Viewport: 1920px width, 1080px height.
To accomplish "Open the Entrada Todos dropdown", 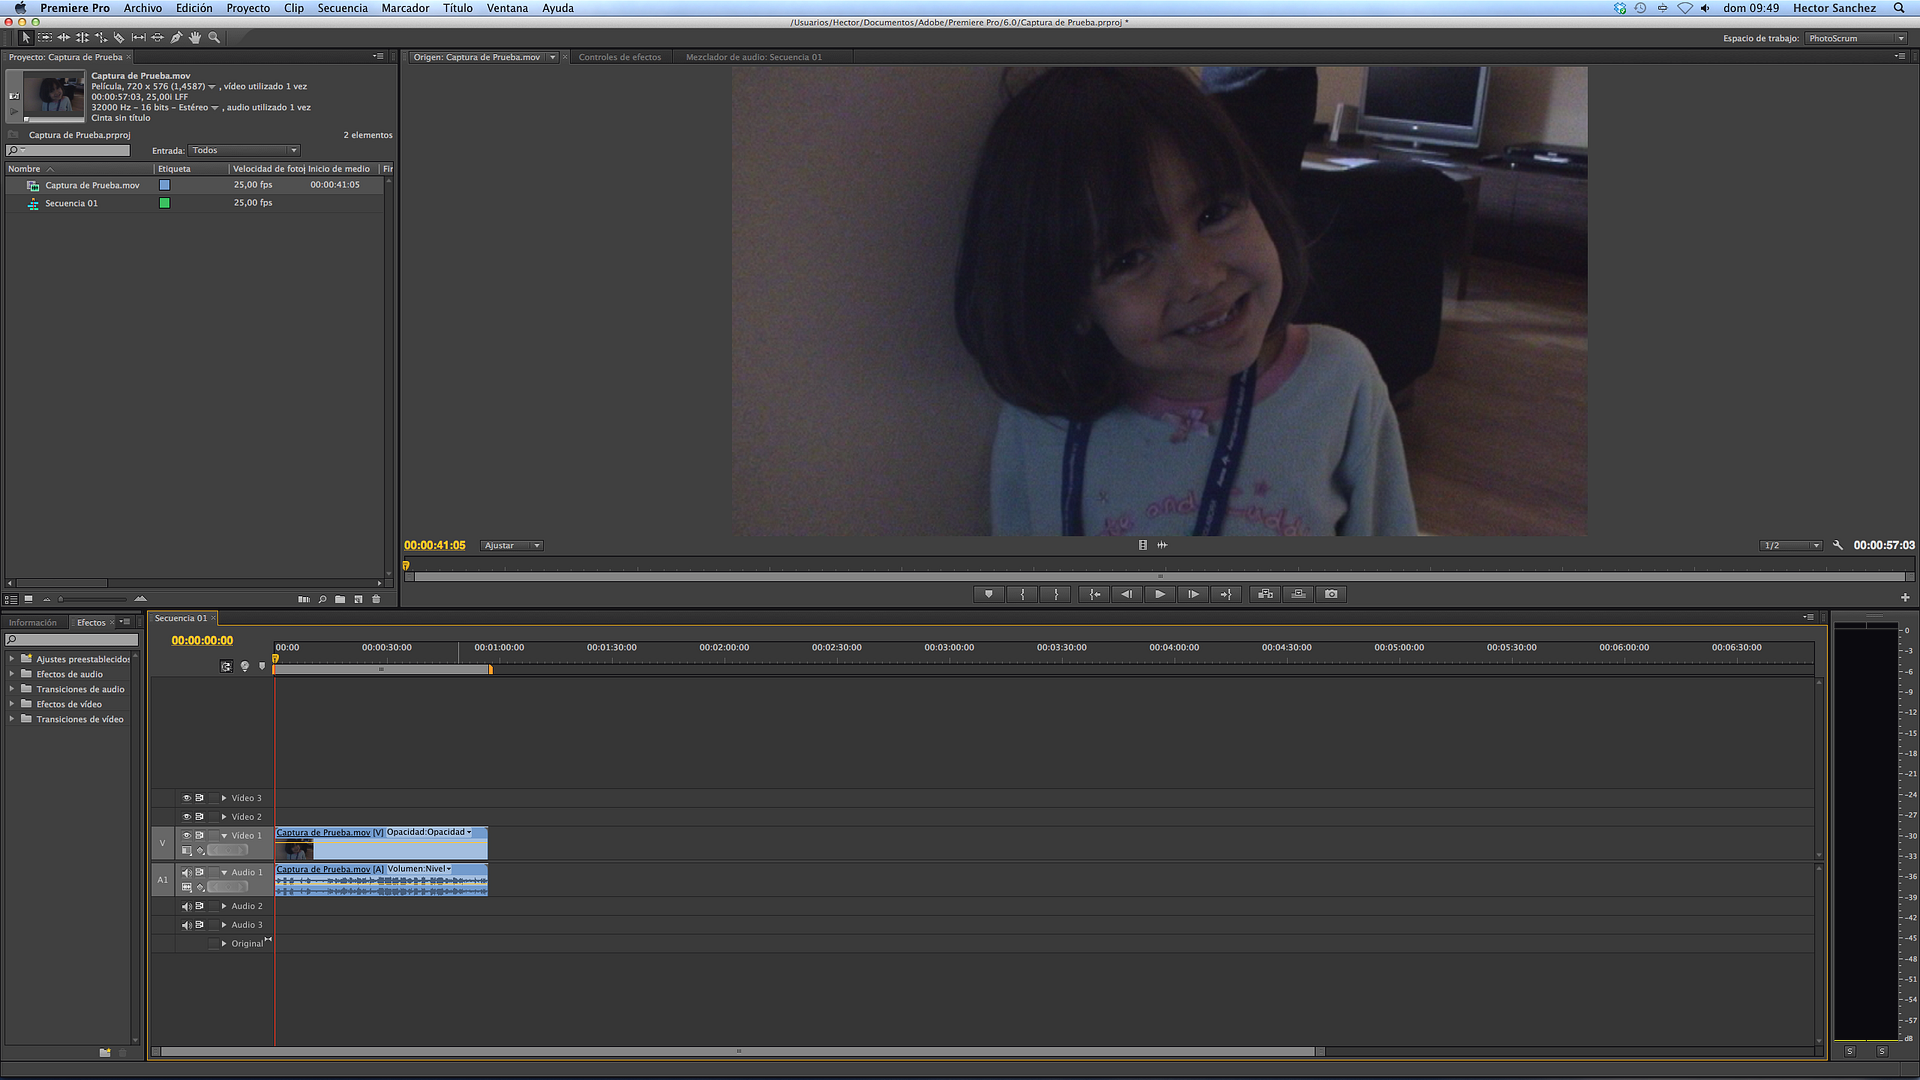I will pyautogui.click(x=245, y=151).
